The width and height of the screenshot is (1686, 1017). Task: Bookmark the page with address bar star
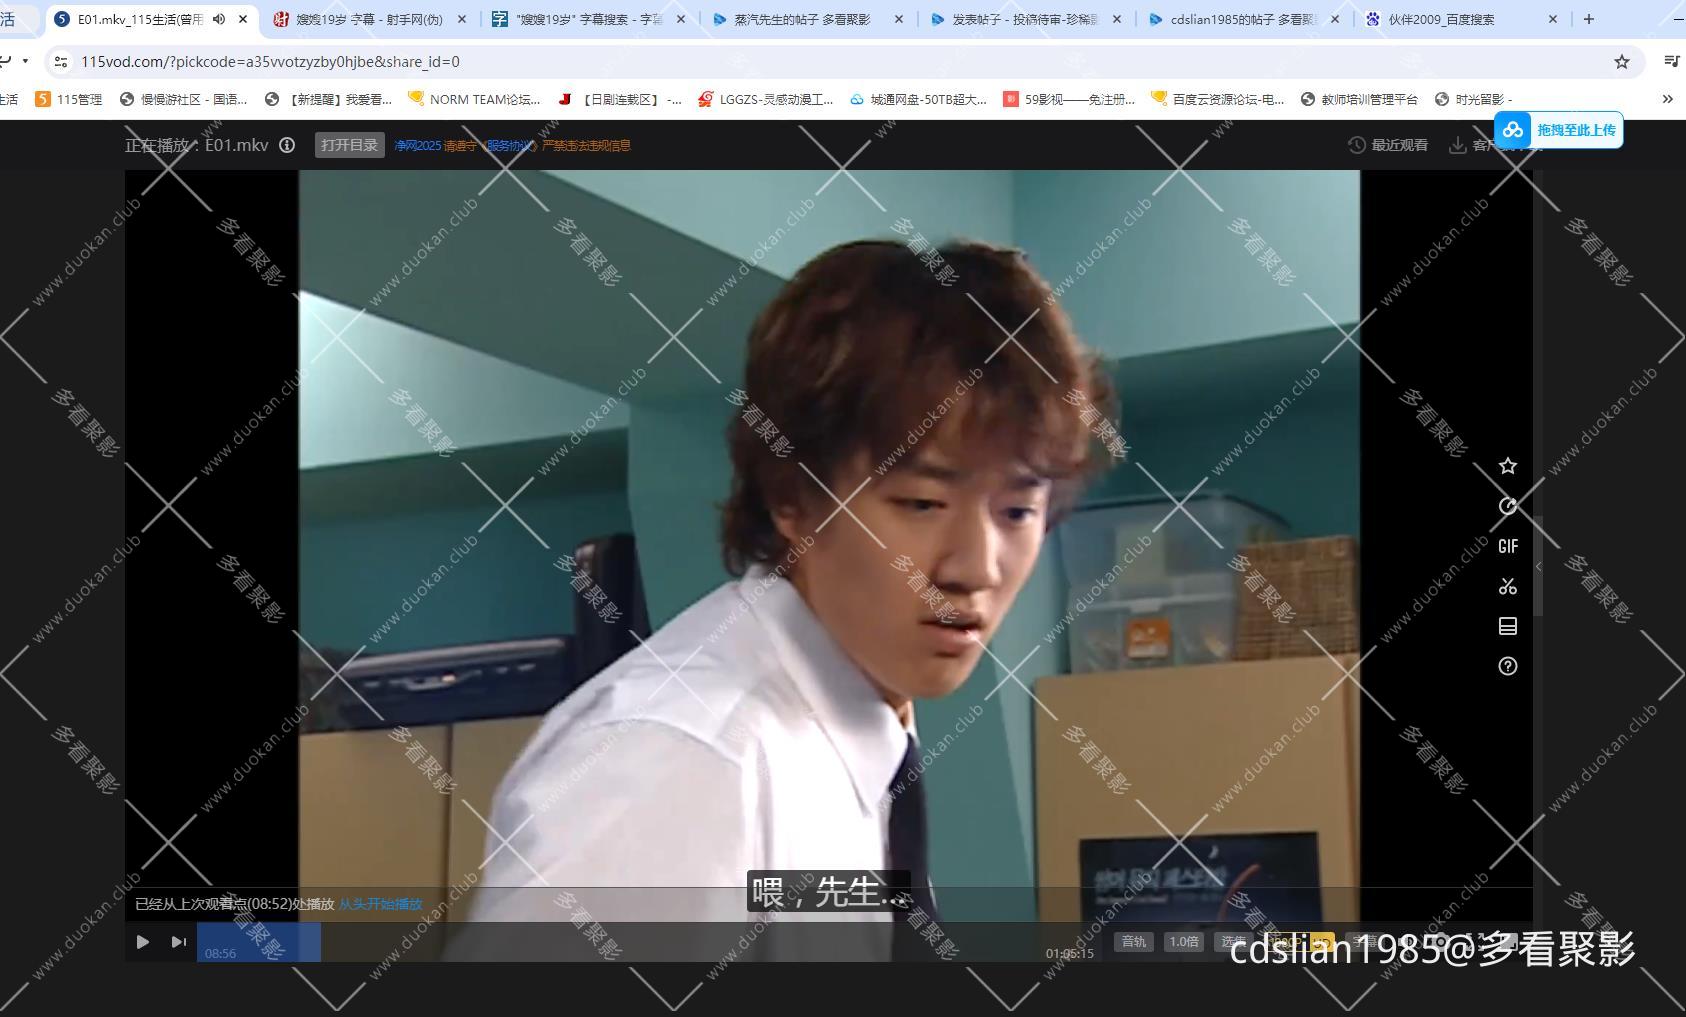click(1624, 61)
